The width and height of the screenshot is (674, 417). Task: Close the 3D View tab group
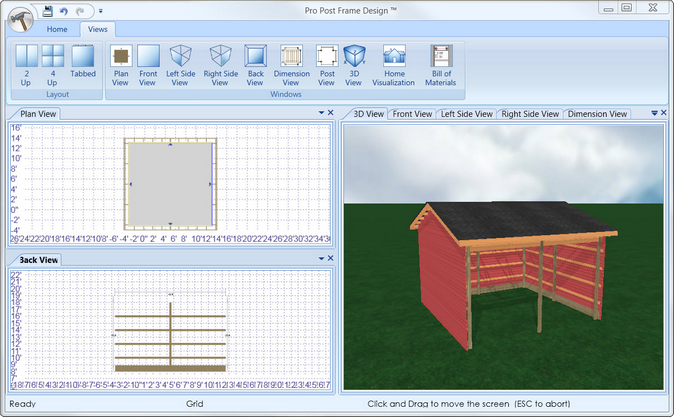click(664, 113)
